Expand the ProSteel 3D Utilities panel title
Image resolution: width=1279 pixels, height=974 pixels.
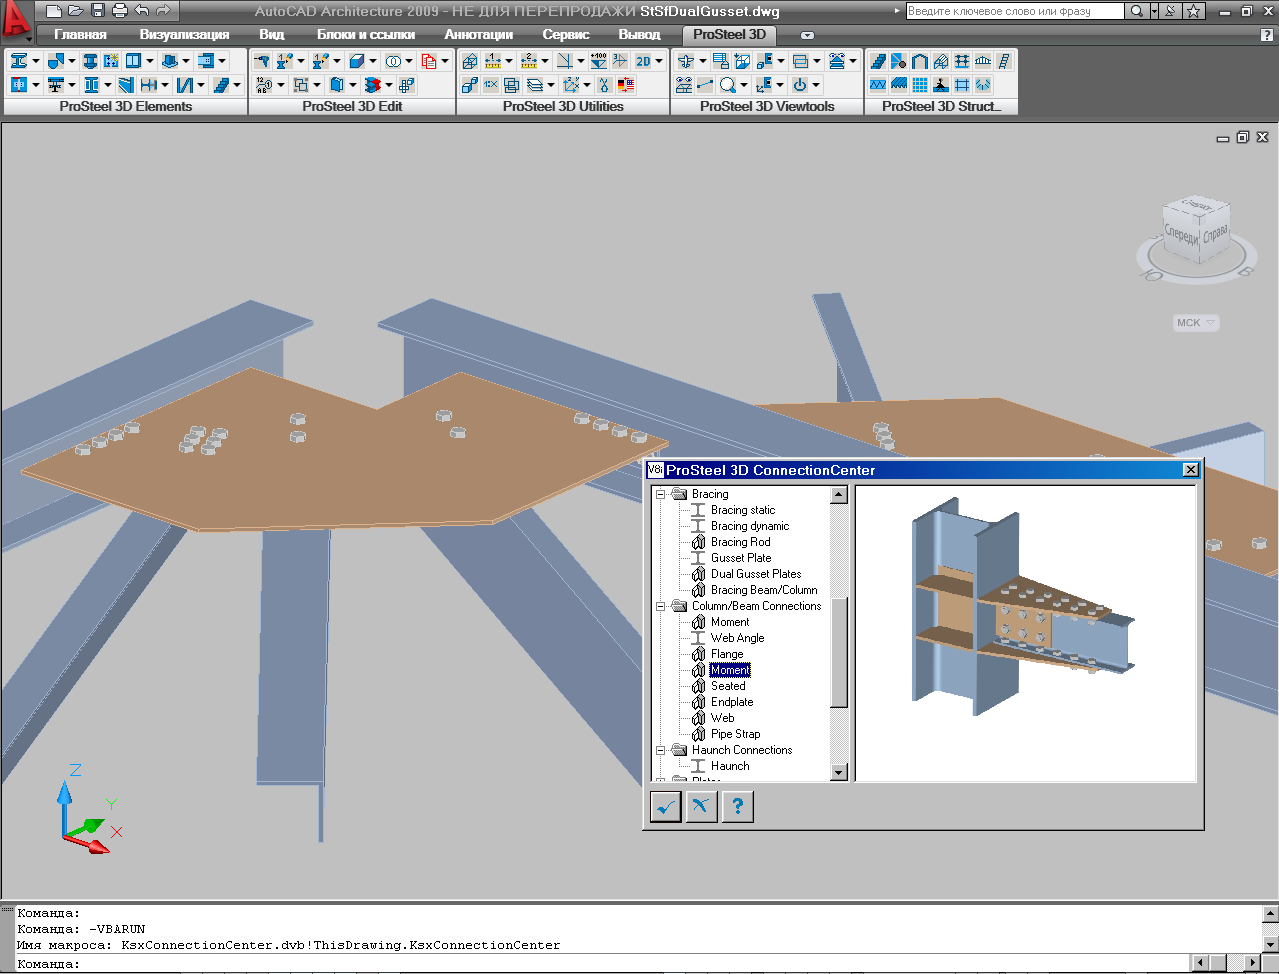click(x=563, y=106)
